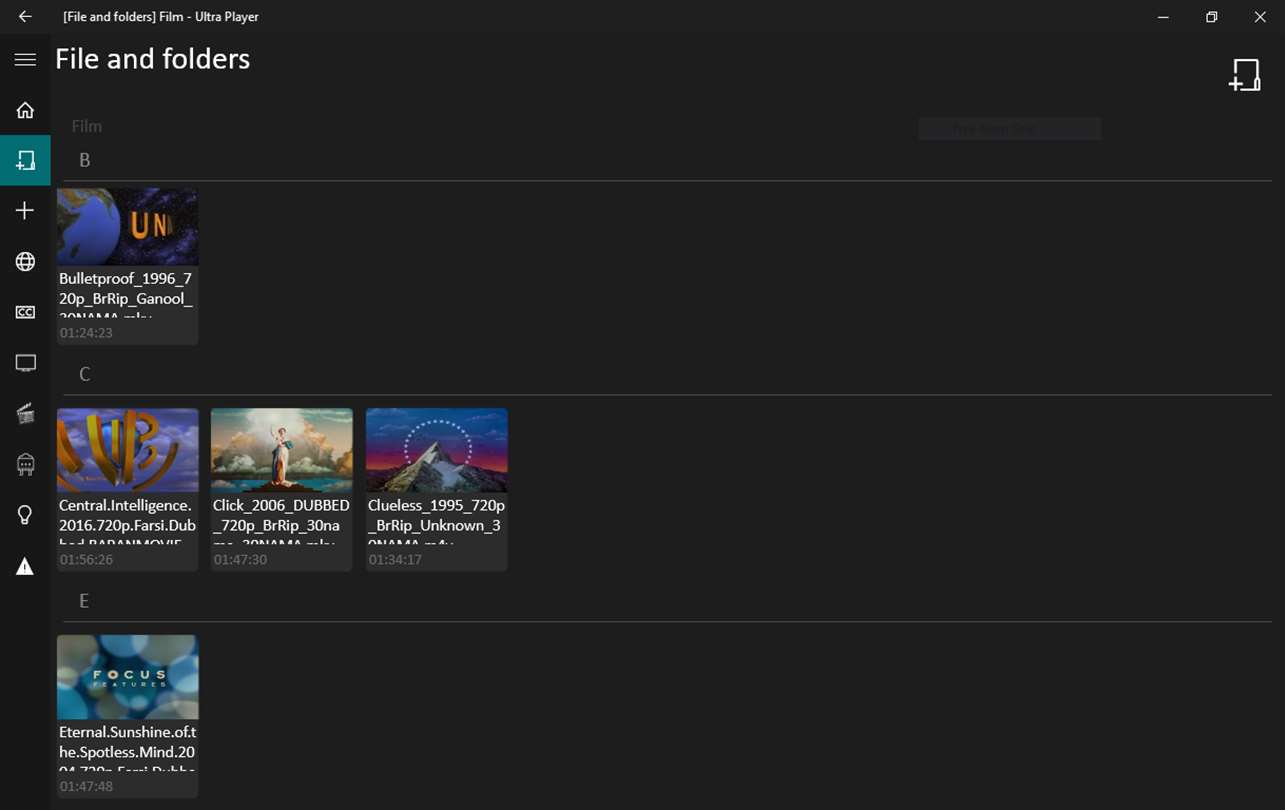This screenshot has height=810, width=1285.
Task: Open the clapperboard movie icon
Action: 25,414
